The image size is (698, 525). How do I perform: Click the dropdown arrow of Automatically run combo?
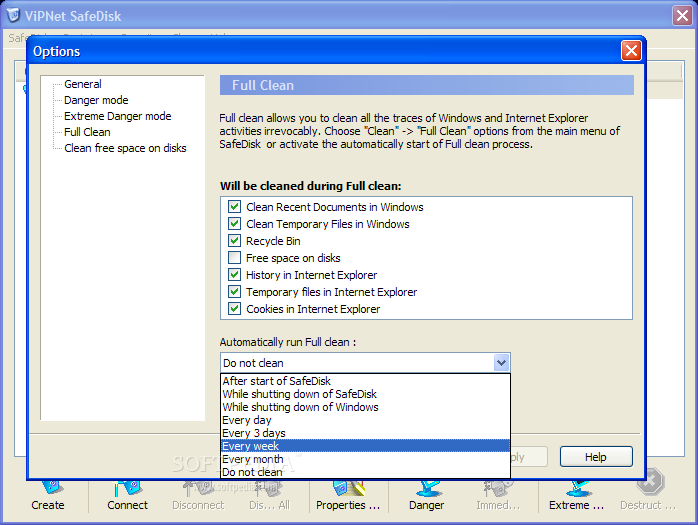click(501, 363)
